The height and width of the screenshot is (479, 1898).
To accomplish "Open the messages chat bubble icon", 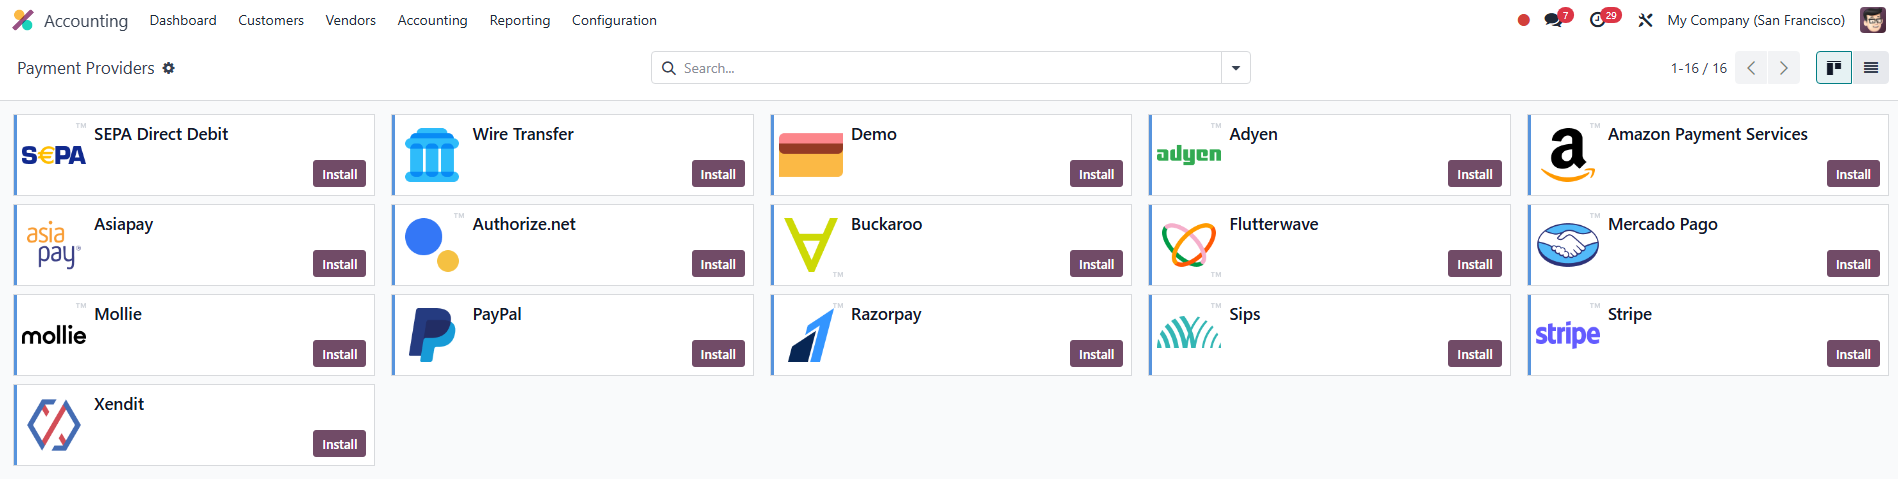I will tap(1553, 20).
